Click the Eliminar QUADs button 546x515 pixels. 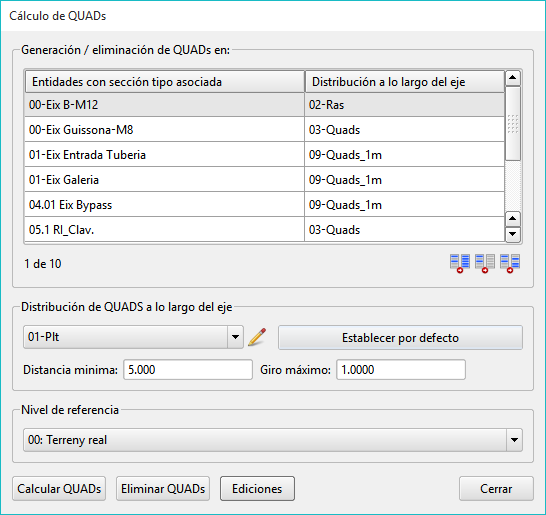pos(163,489)
